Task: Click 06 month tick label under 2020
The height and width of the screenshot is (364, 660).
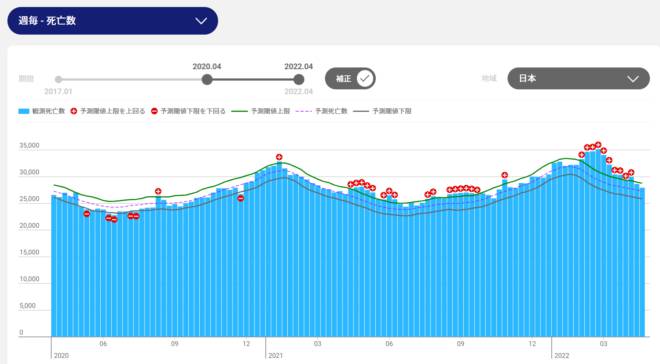Action: tap(103, 344)
